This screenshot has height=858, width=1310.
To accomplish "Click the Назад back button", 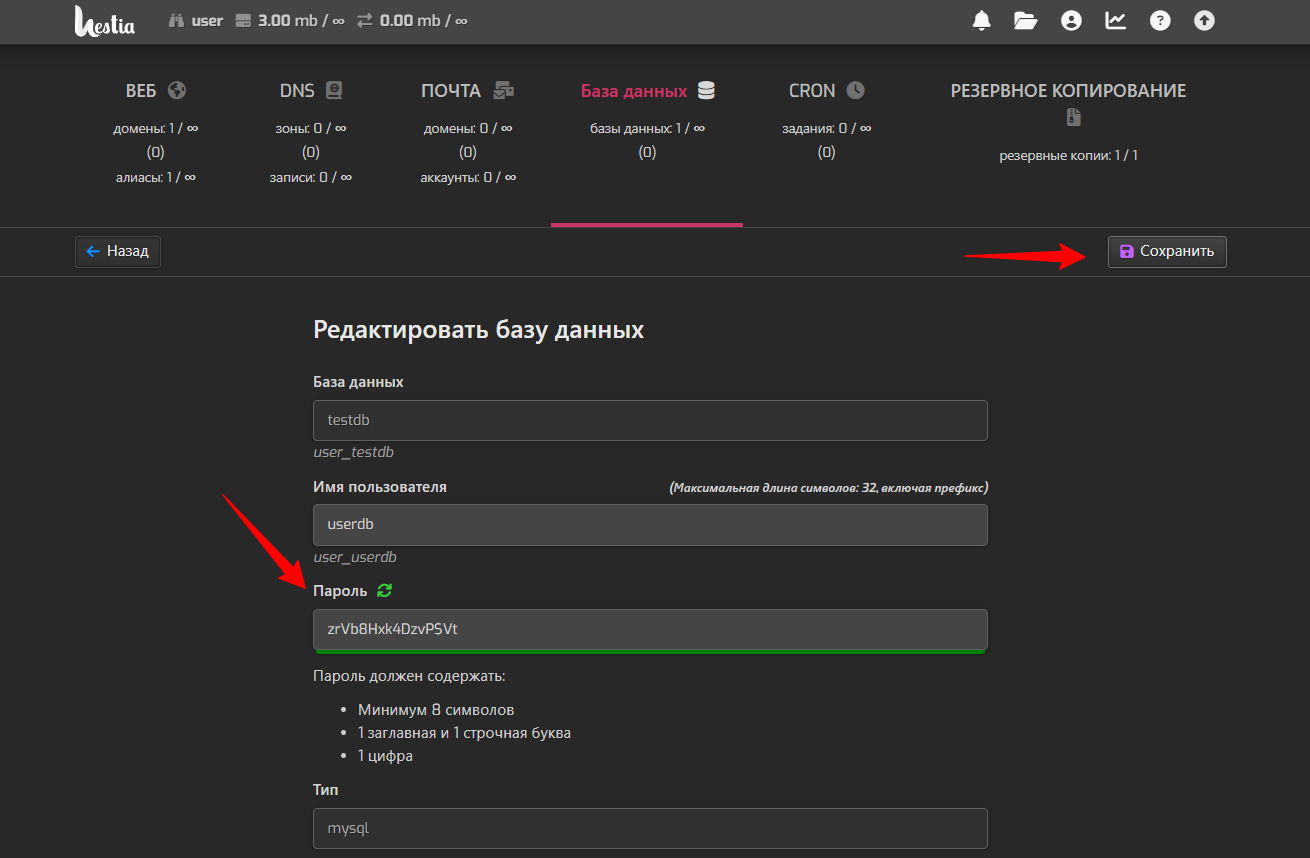I will click(118, 252).
